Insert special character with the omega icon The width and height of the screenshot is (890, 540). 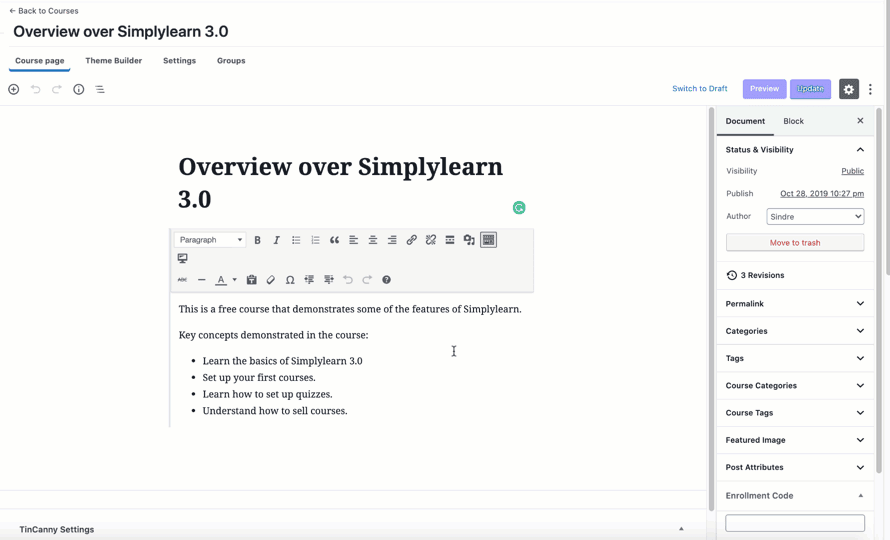[290, 280]
